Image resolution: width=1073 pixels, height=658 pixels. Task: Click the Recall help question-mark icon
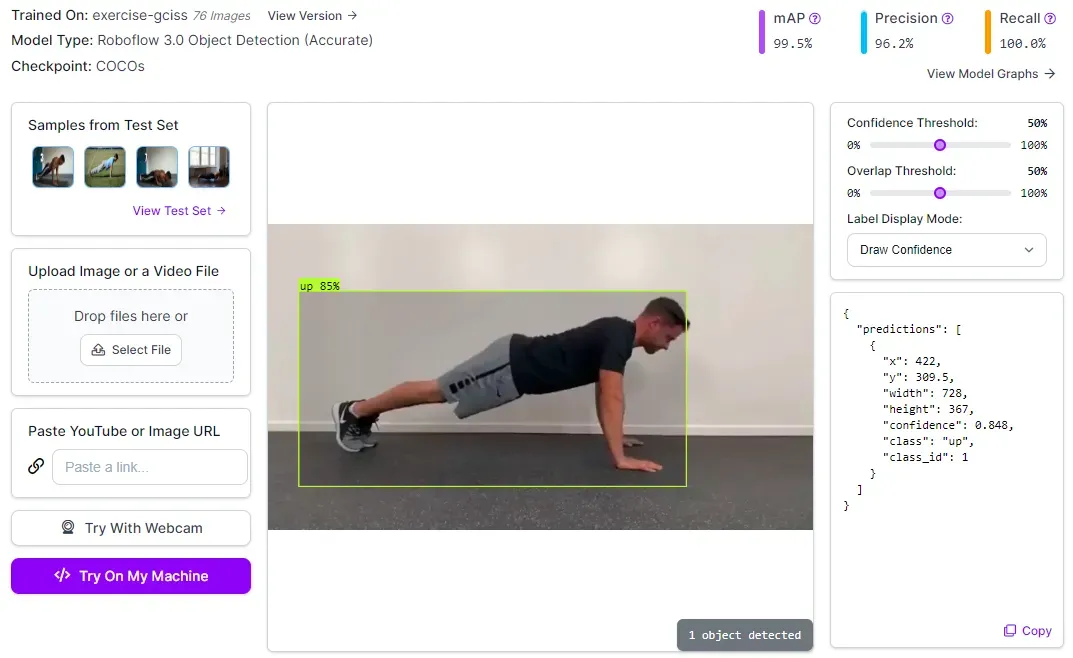pos(1050,18)
